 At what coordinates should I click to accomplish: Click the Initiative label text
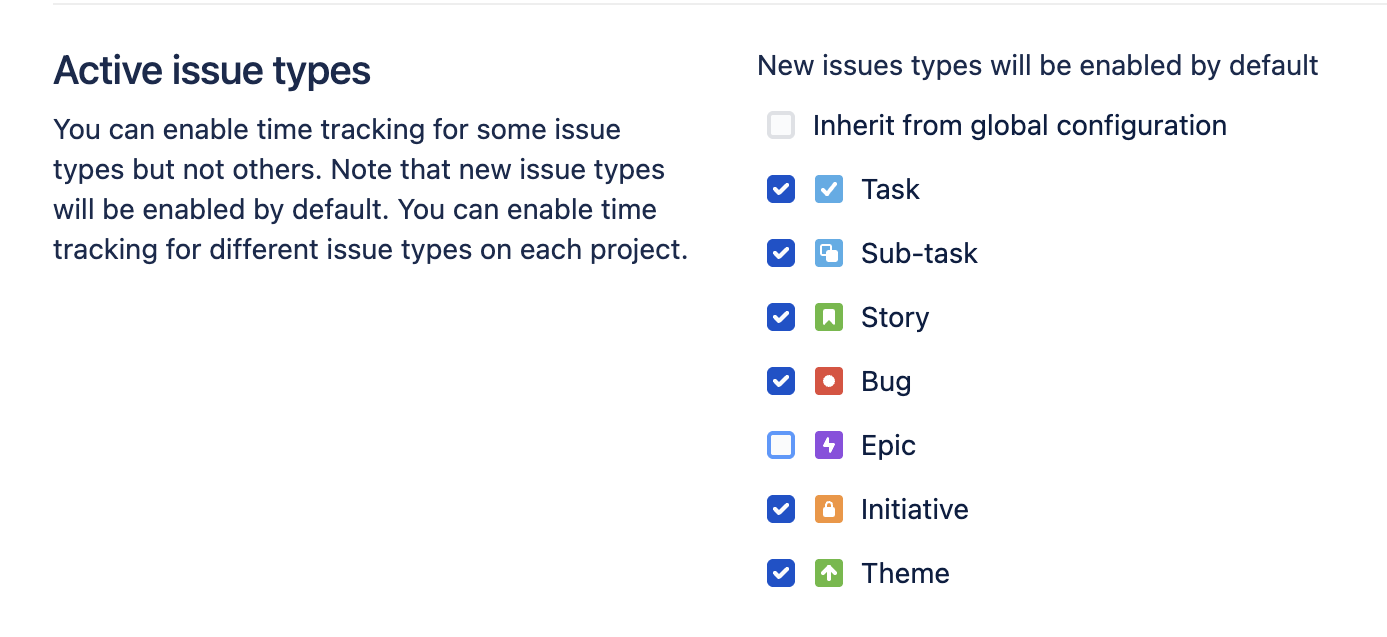pyautogui.click(x=914, y=509)
